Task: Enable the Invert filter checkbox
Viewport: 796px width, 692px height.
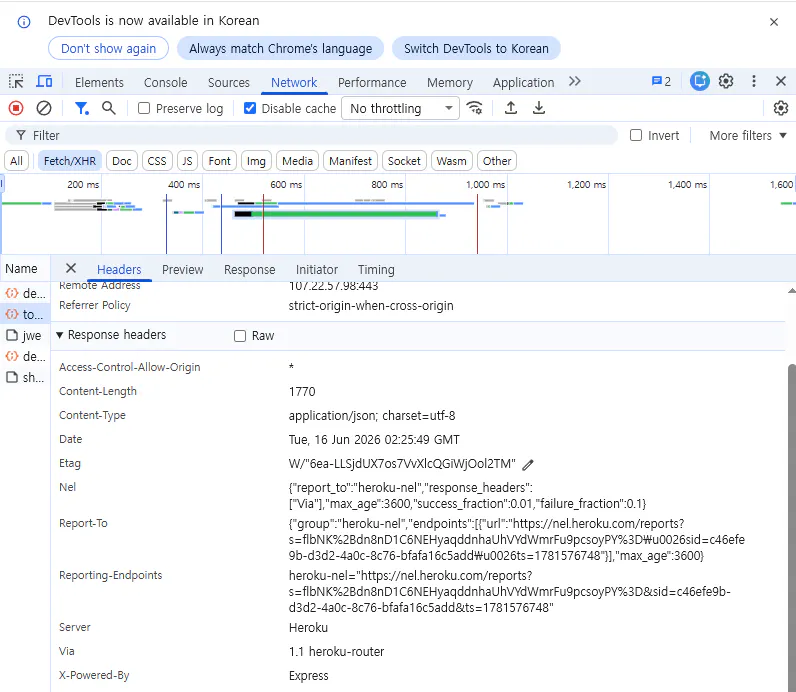Action: (x=636, y=135)
